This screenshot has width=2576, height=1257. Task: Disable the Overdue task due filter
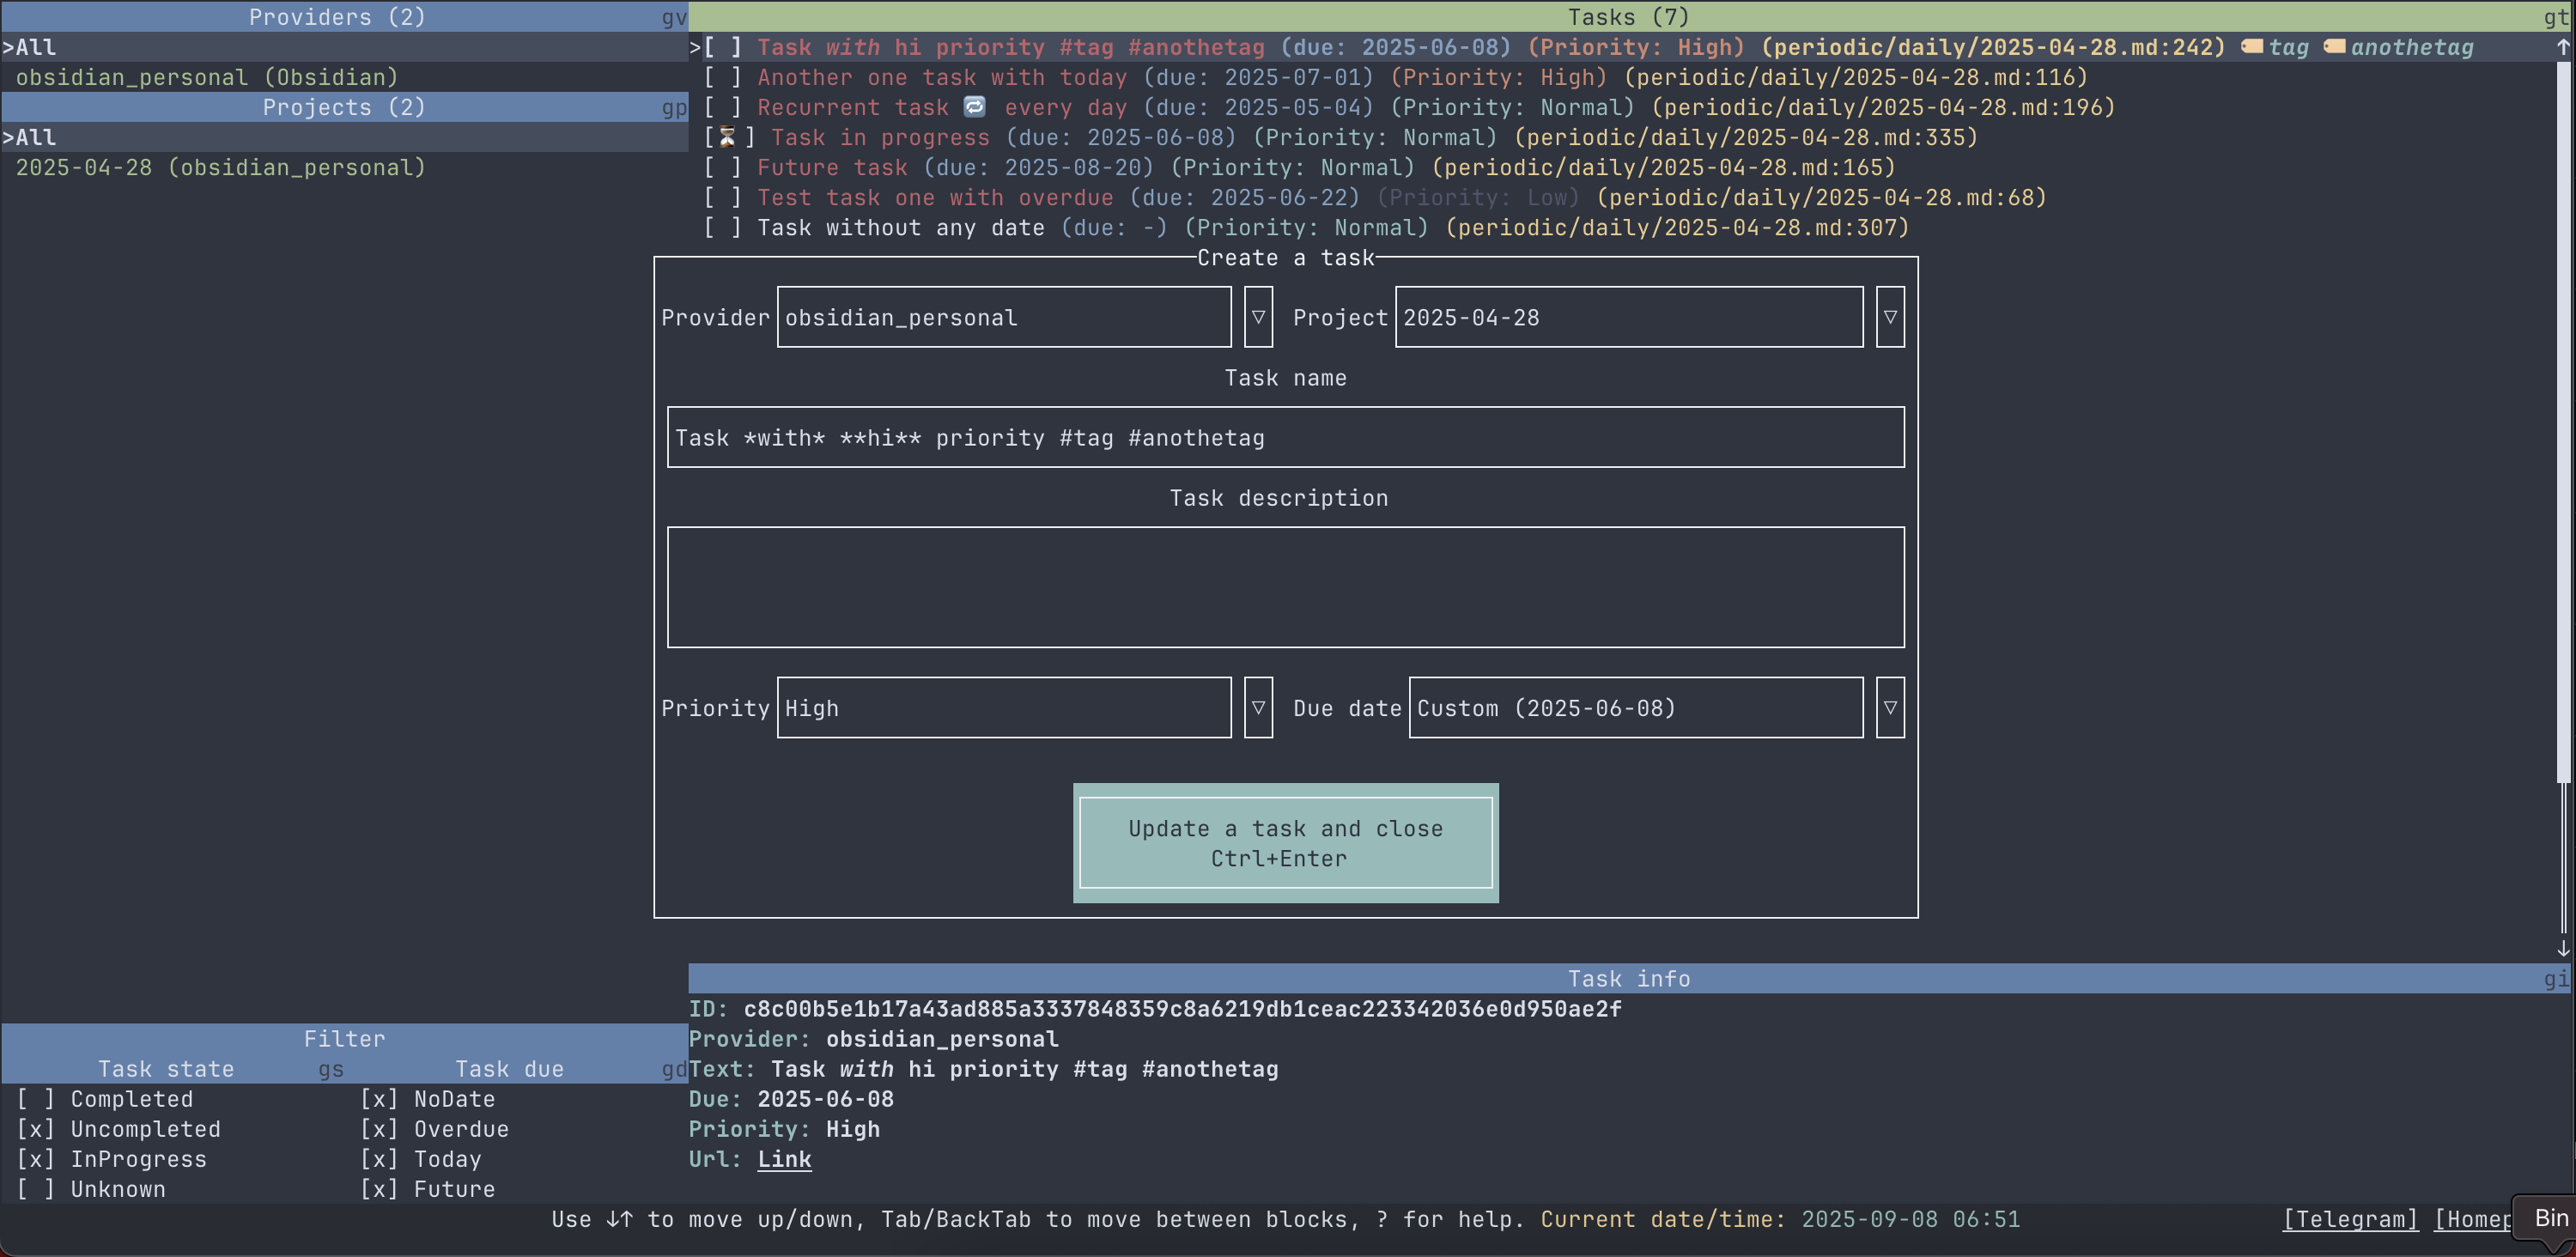point(379,1129)
